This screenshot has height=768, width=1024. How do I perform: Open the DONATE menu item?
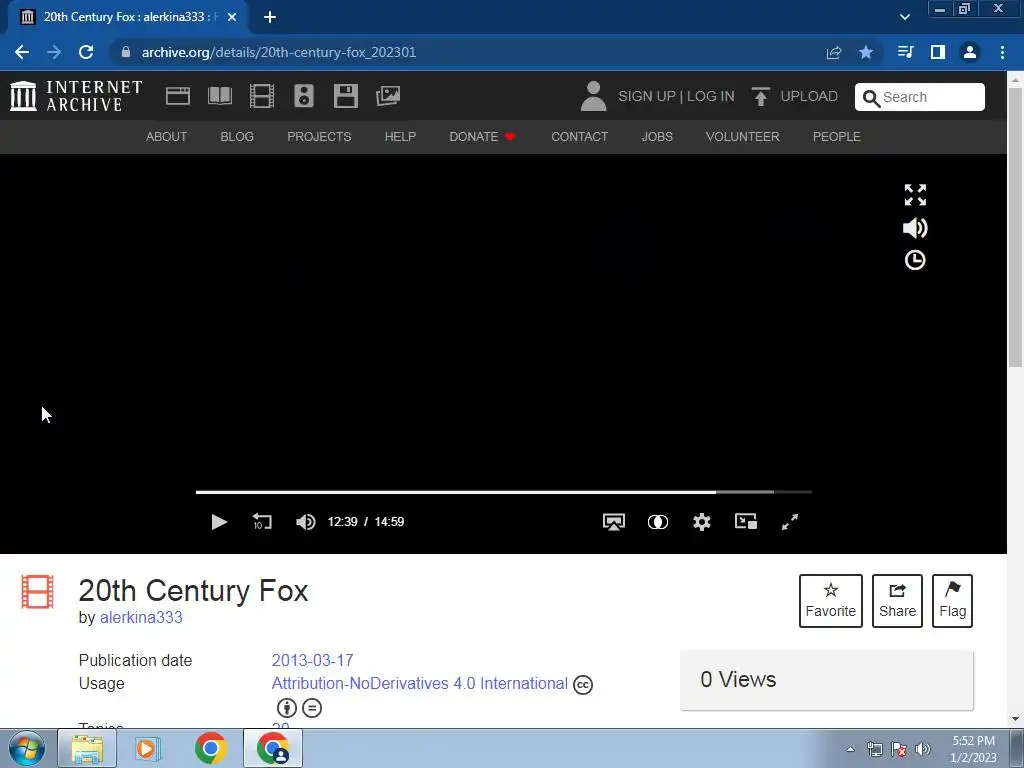[x=482, y=136]
